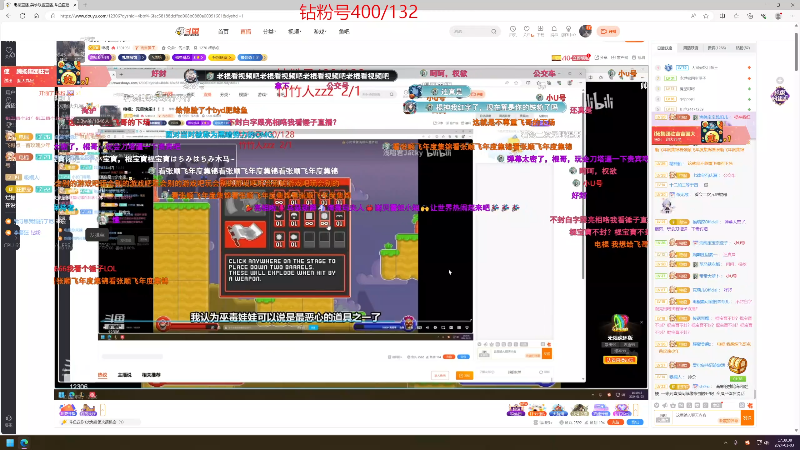Image resolution: width=800 pixels, height=450 pixels.
Task: Select the third tab in the ranking panel
Action: click(x=716, y=48)
